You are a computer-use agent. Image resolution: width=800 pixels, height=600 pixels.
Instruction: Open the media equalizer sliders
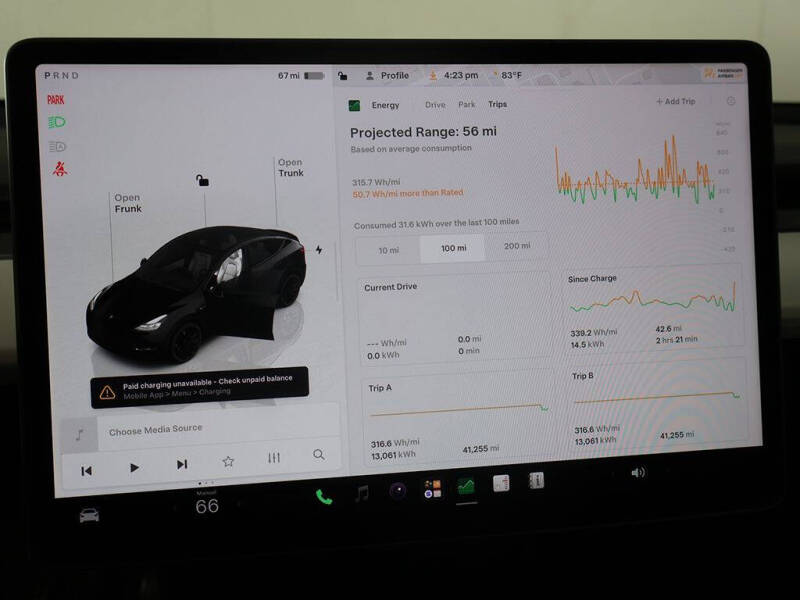pos(274,458)
